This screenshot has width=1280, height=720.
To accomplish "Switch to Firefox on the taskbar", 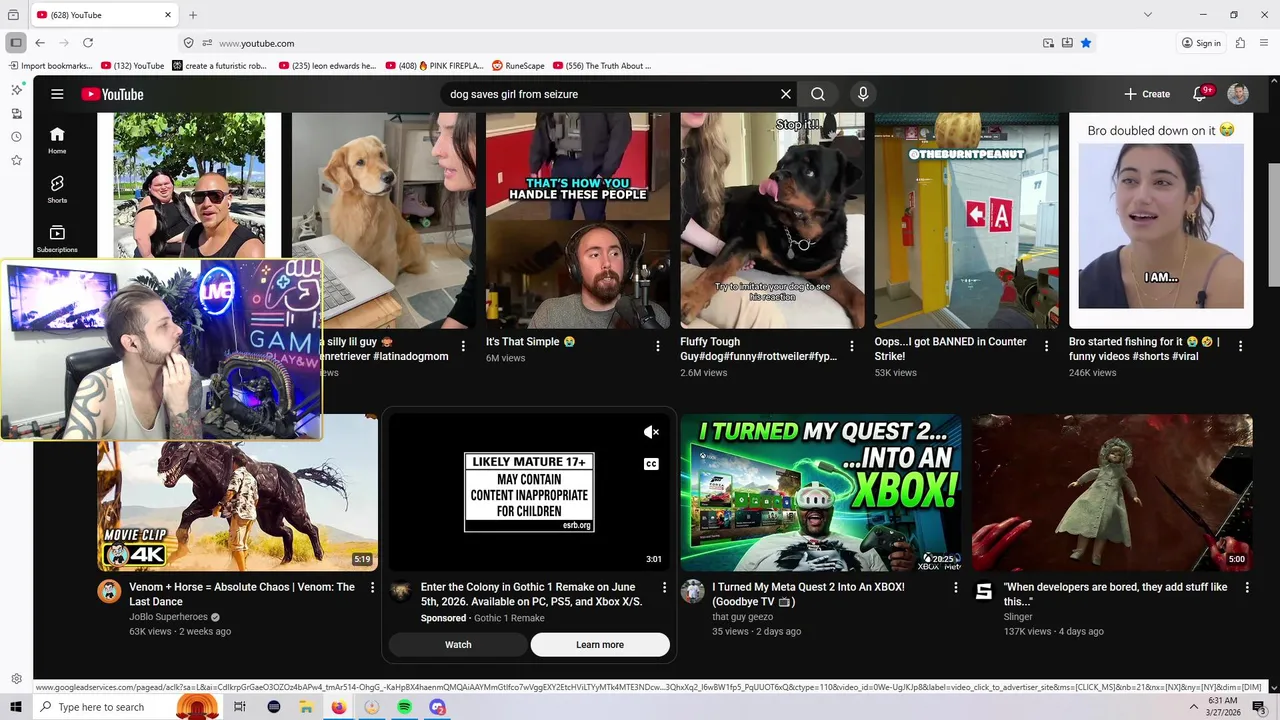I will (x=339, y=707).
